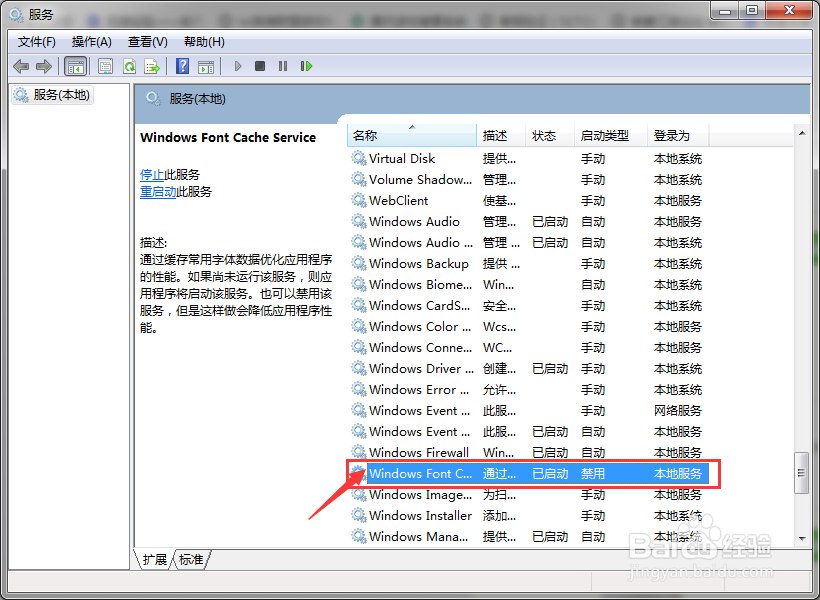Image resolution: width=820 pixels, height=600 pixels.
Task: Open the 操作(A) menu
Action: [x=92, y=42]
